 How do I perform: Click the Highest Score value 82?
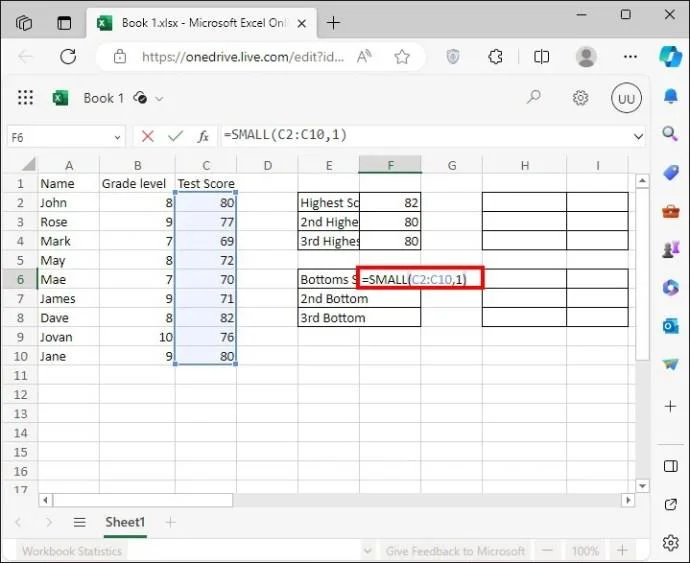click(390, 202)
